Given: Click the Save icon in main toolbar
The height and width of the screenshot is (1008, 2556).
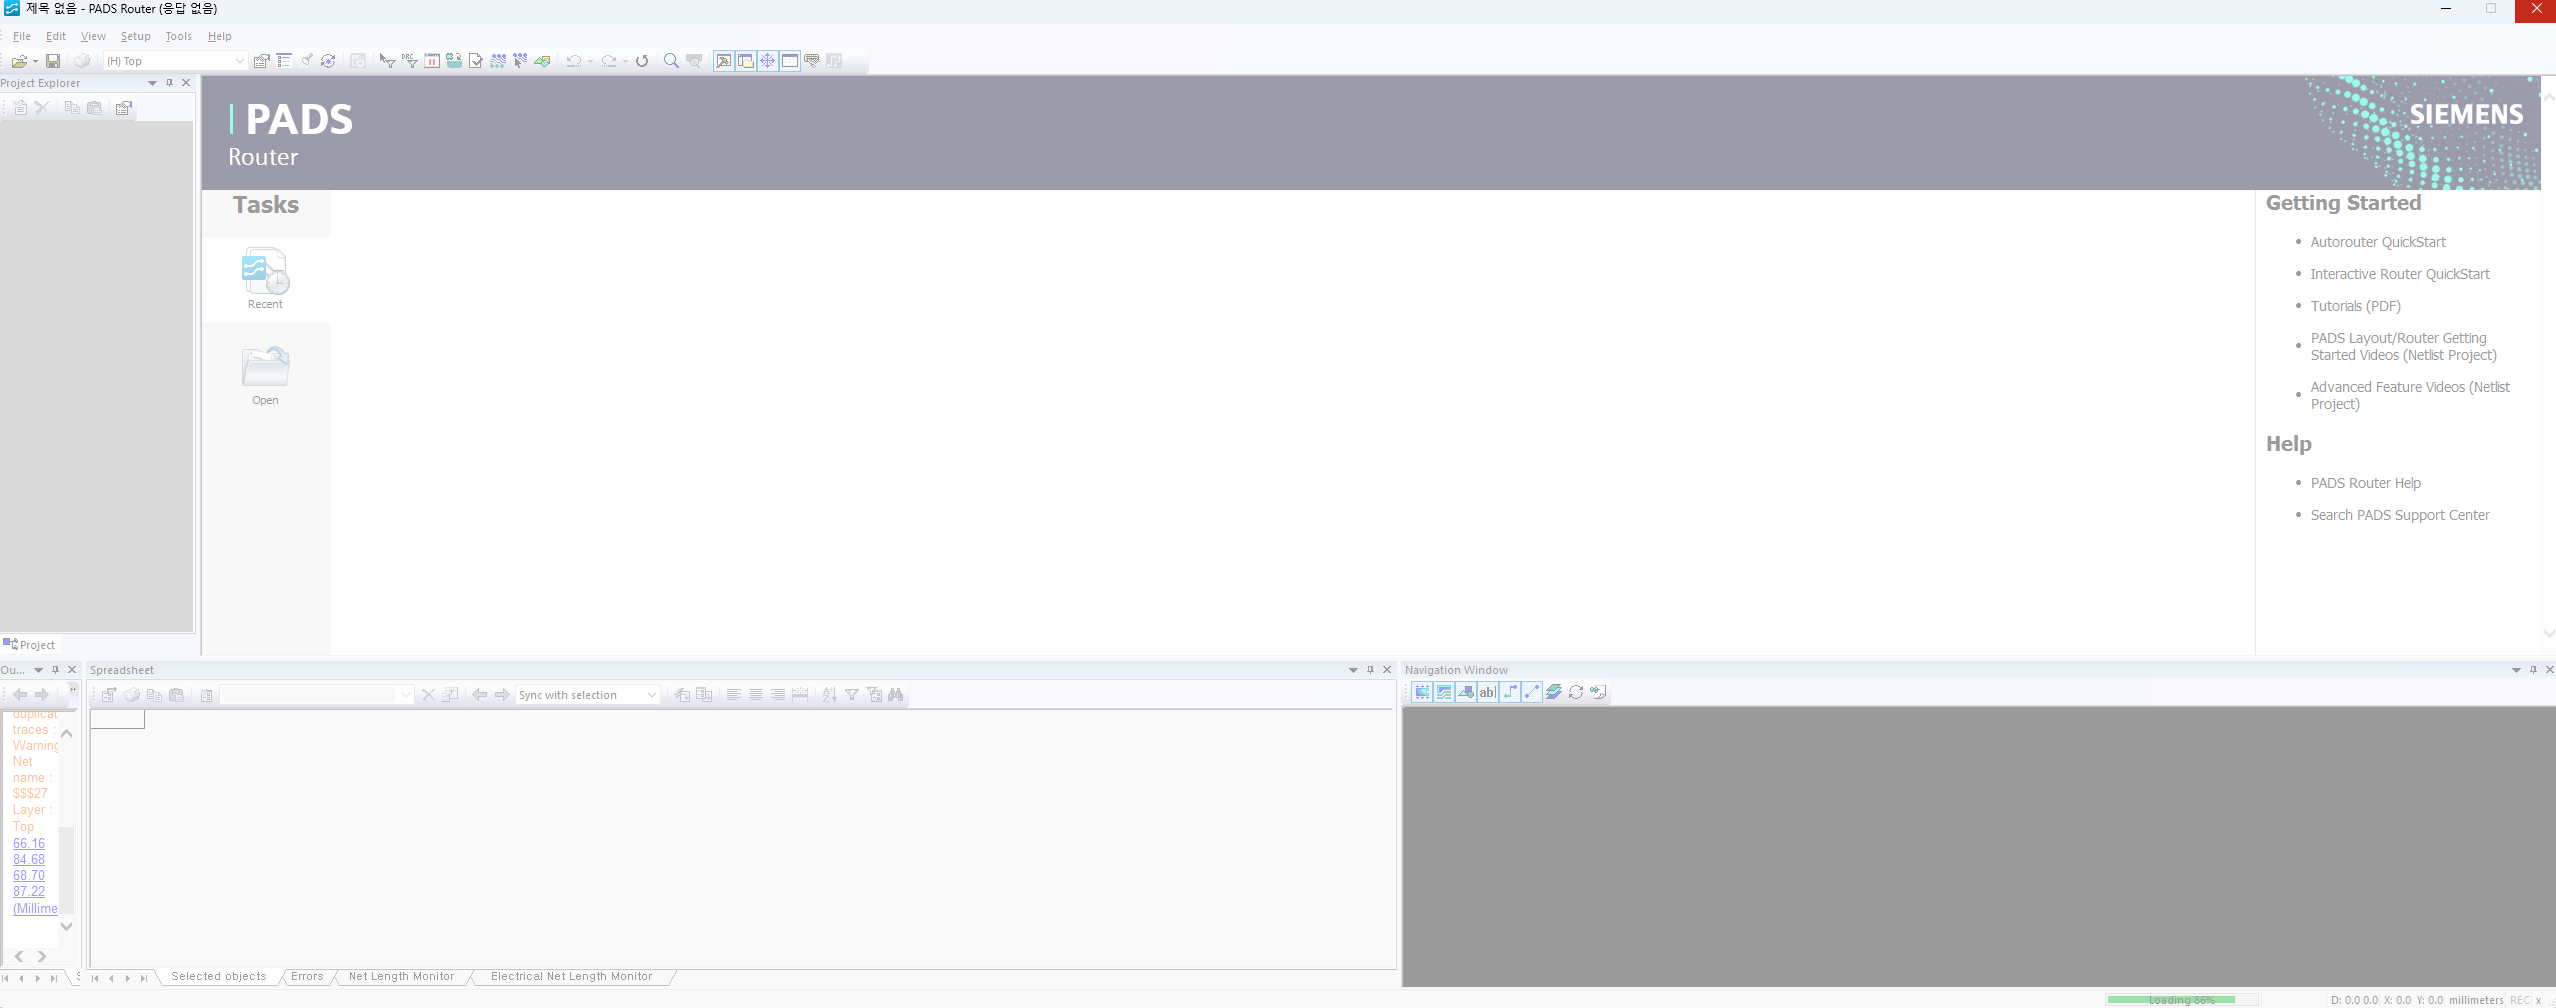Looking at the screenshot, I should (x=53, y=61).
